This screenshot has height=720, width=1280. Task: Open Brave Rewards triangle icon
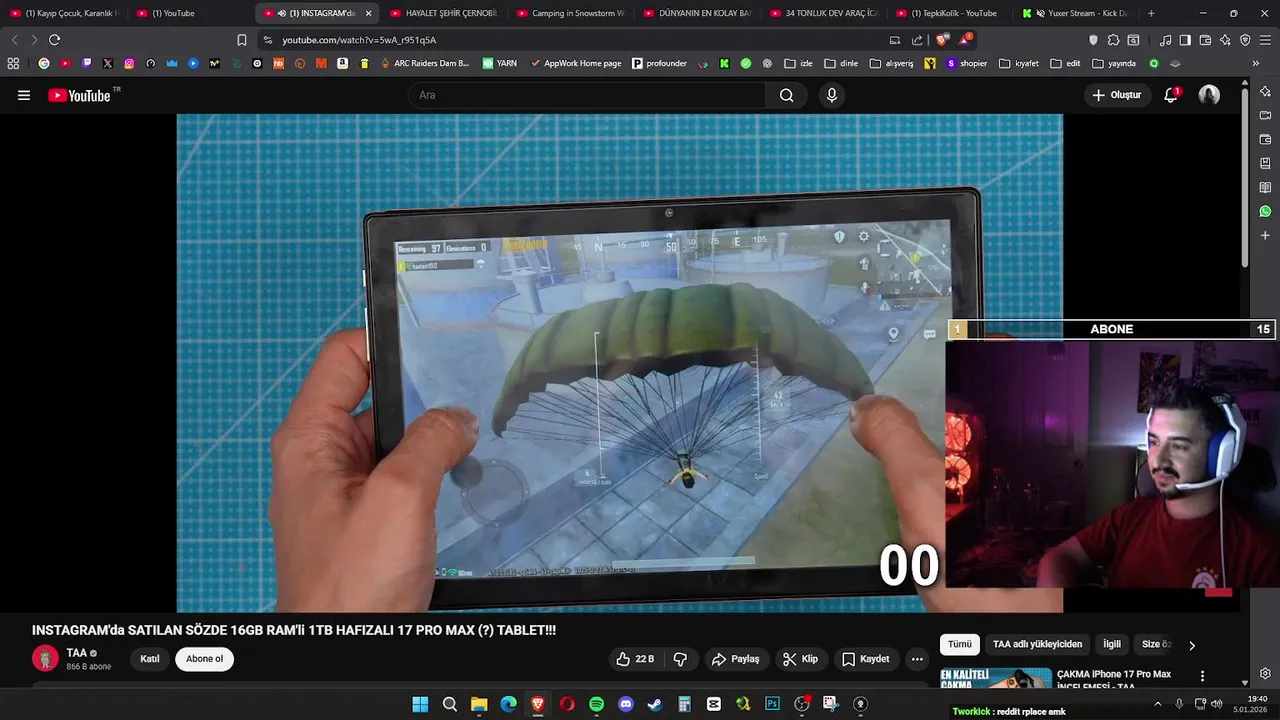point(965,40)
